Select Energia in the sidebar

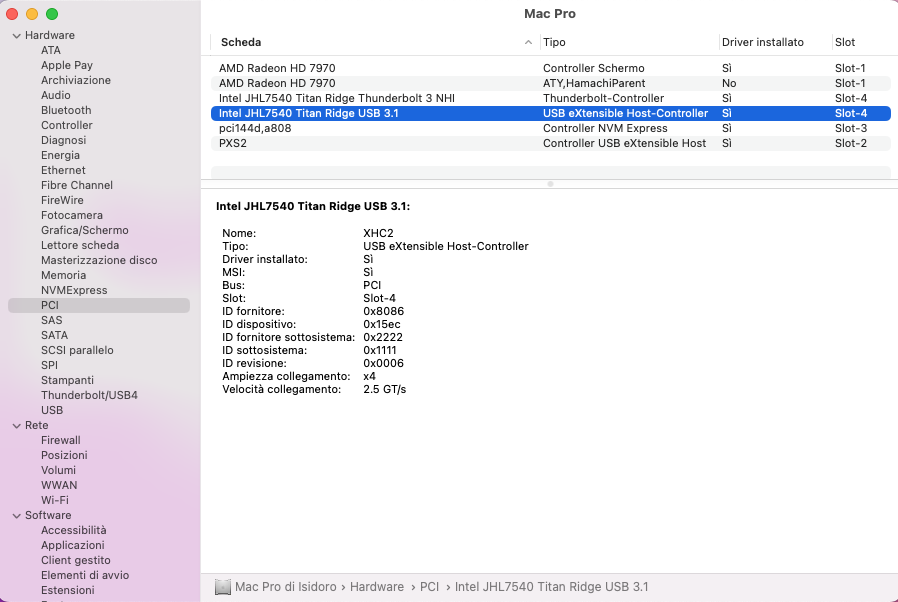(60, 155)
